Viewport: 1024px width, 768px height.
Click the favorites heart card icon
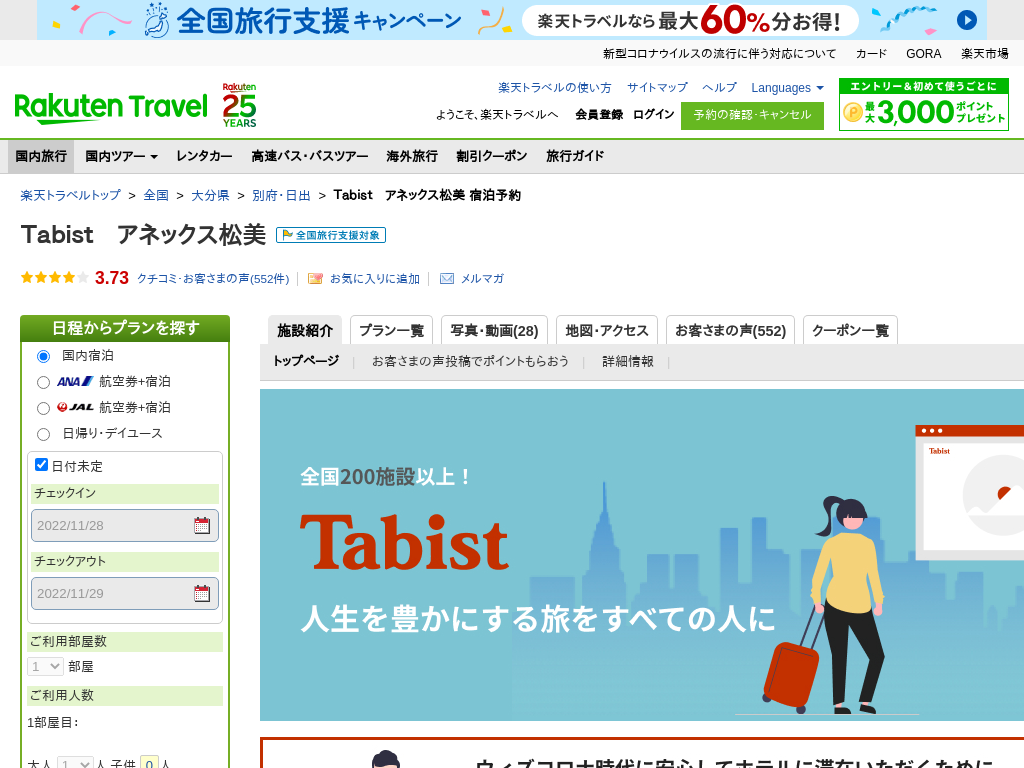[x=315, y=279]
